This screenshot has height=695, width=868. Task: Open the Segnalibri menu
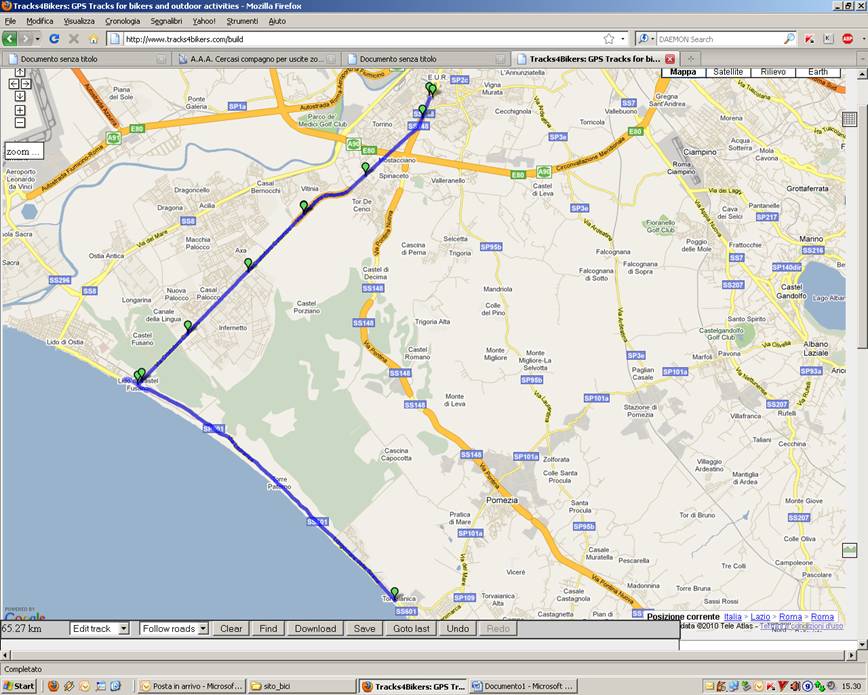pos(166,21)
